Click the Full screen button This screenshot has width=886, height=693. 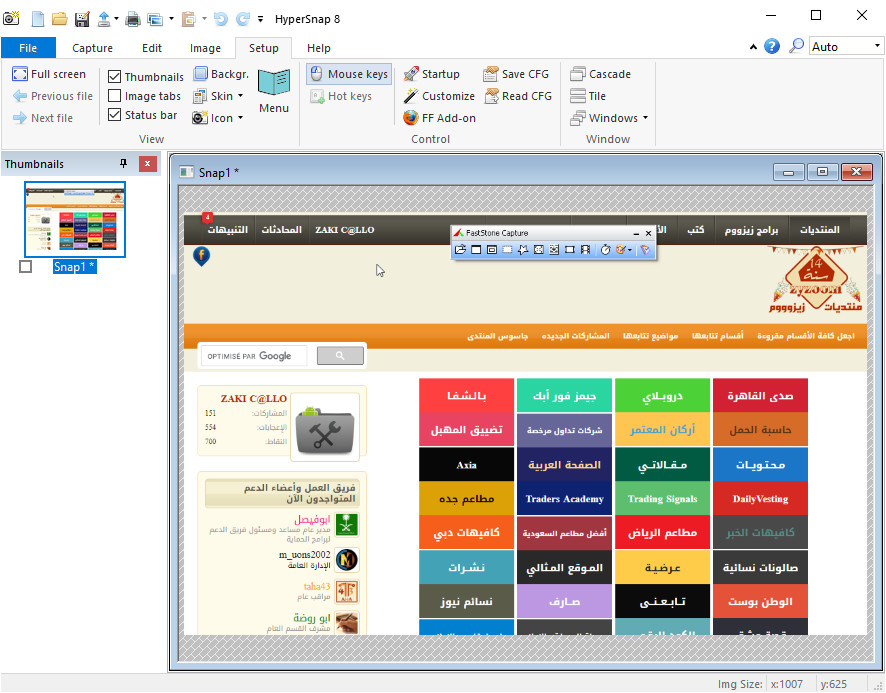pos(49,74)
